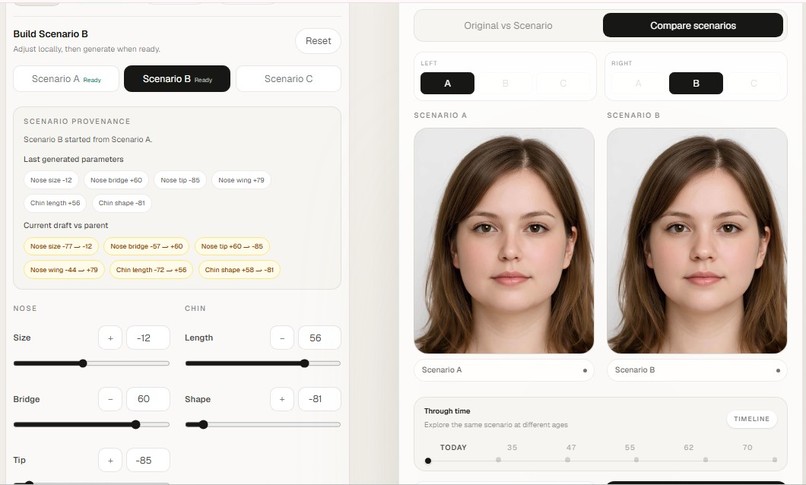Select the TODAY timeline point
The image size is (806, 485).
[428, 460]
